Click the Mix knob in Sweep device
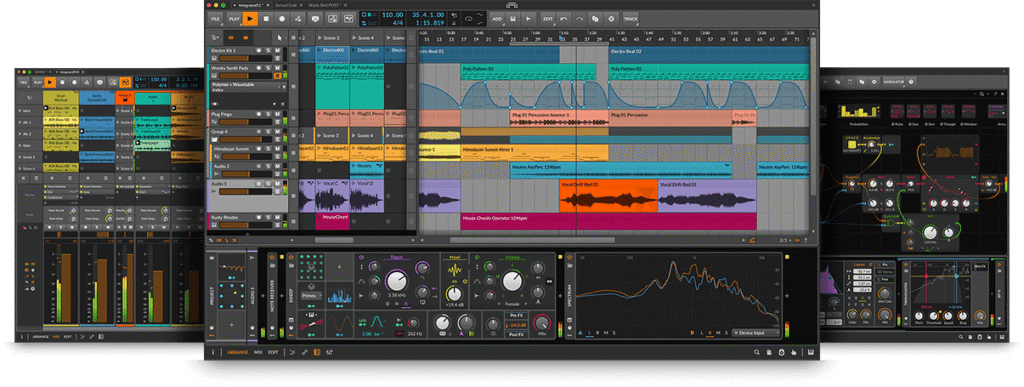 coord(541,323)
